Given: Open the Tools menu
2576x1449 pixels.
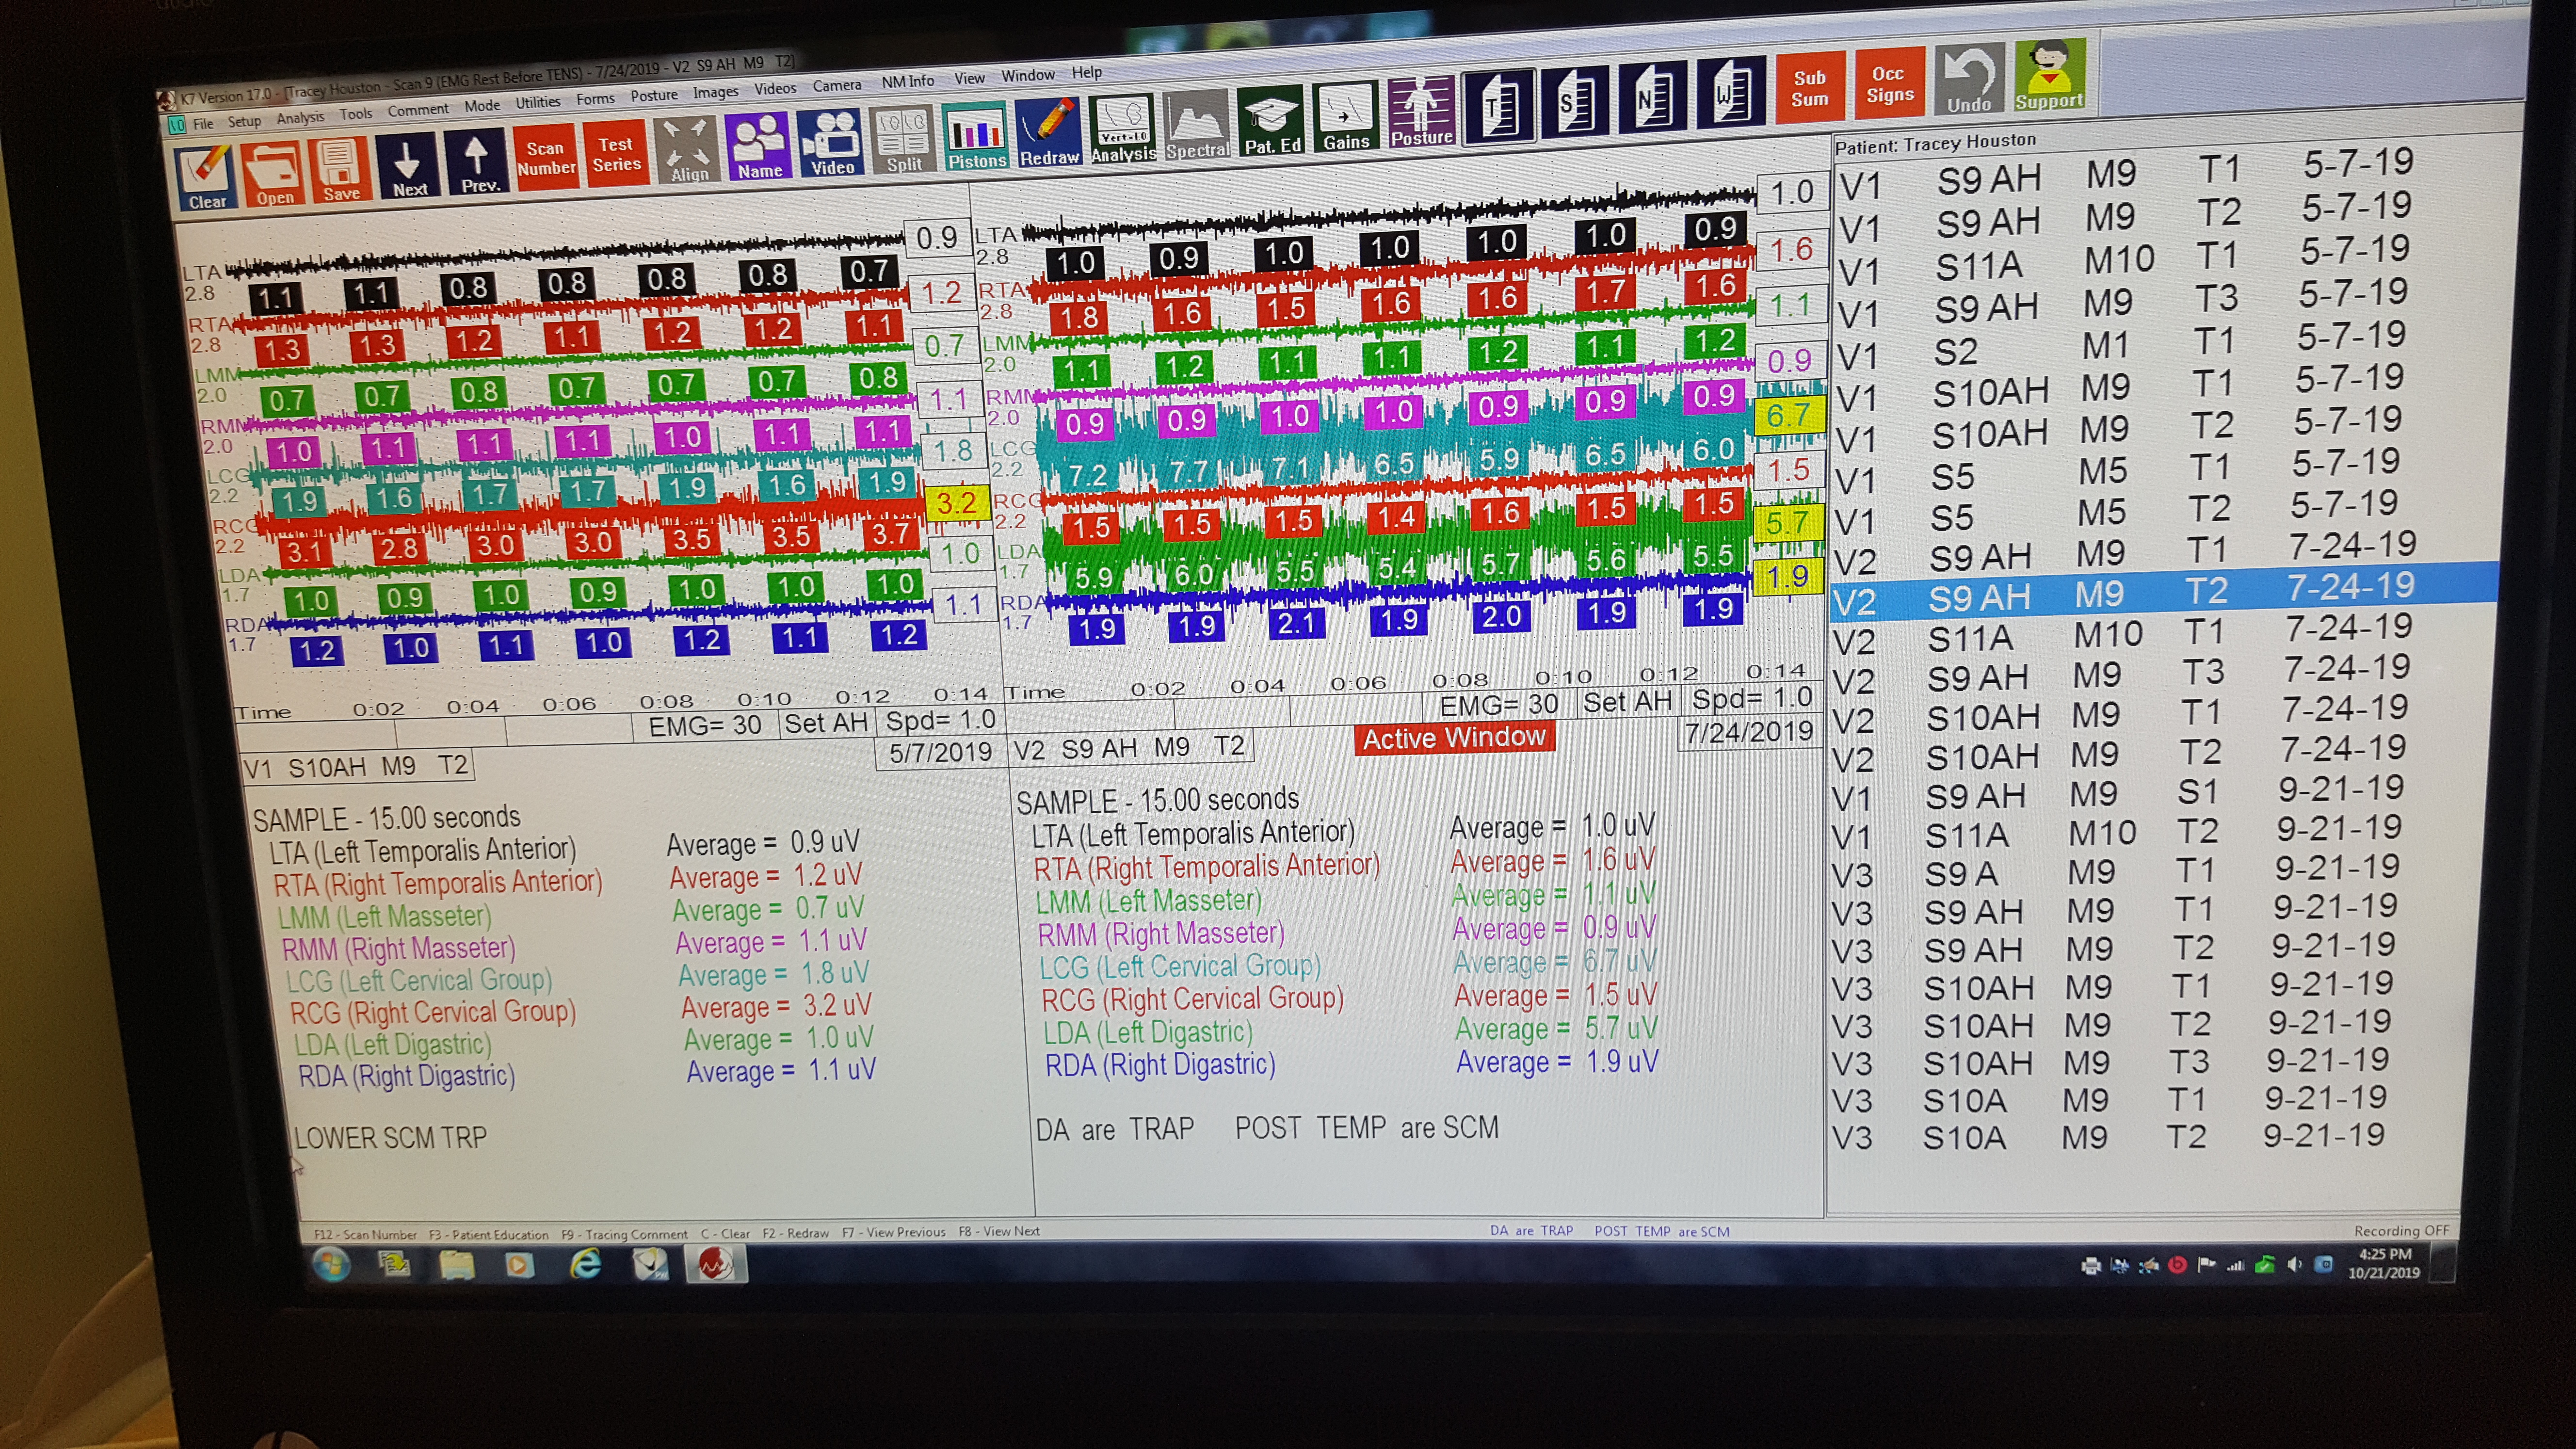Looking at the screenshot, I should click(355, 114).
